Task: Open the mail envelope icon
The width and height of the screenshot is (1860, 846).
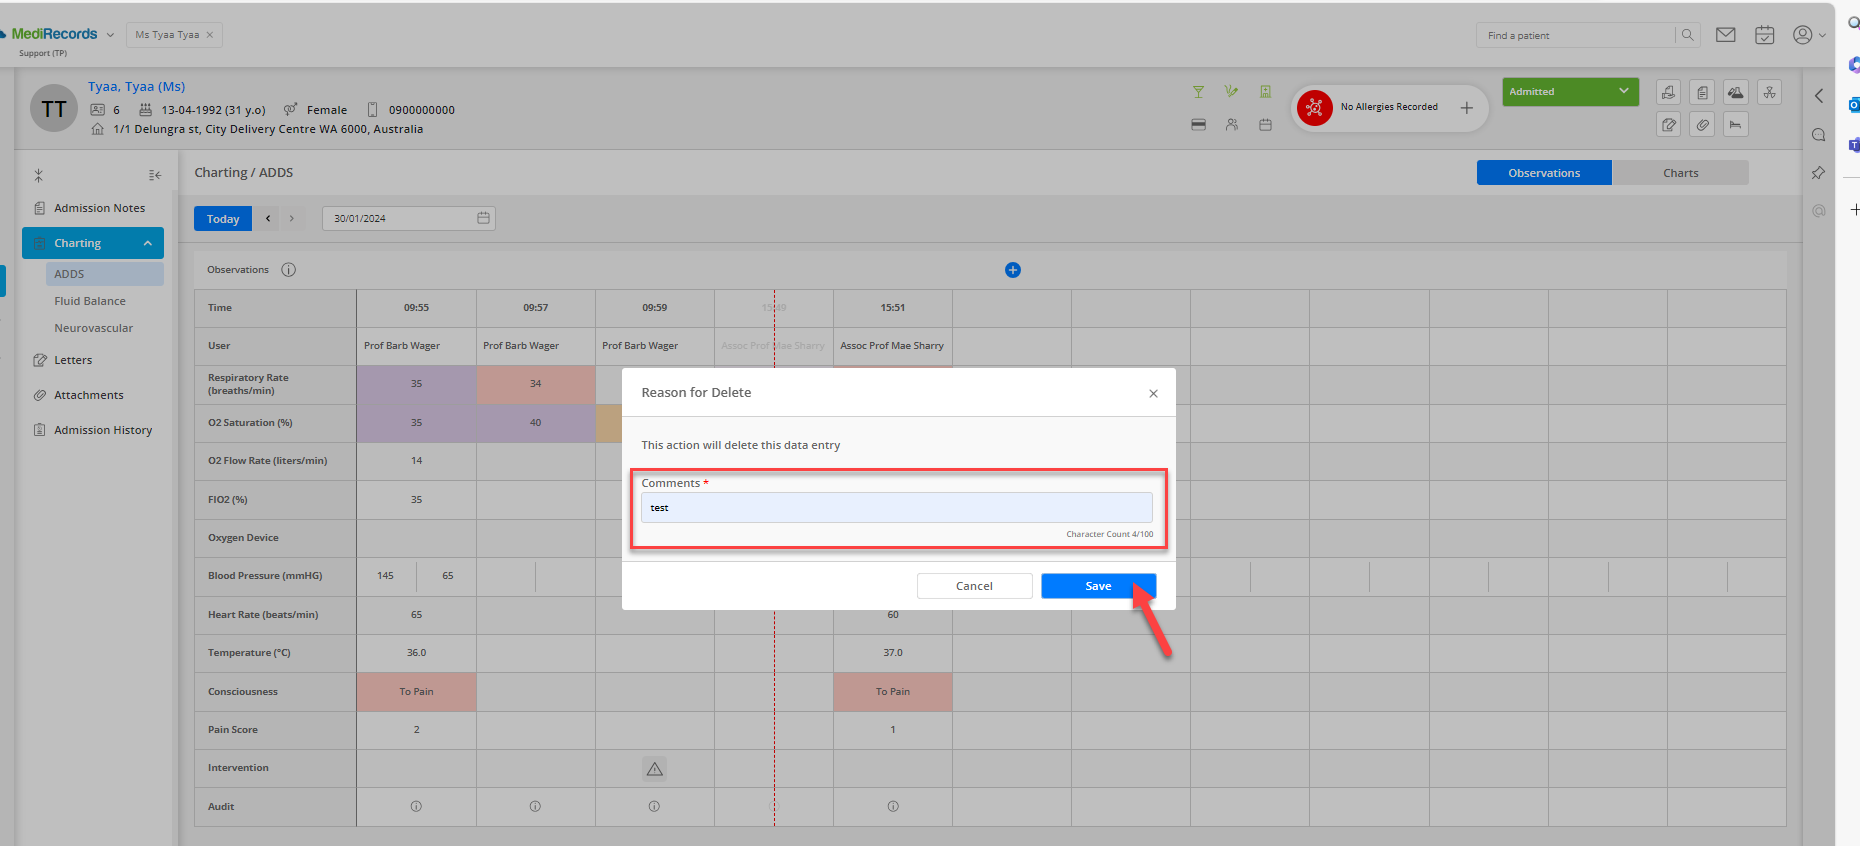Action: [1726, 35]
